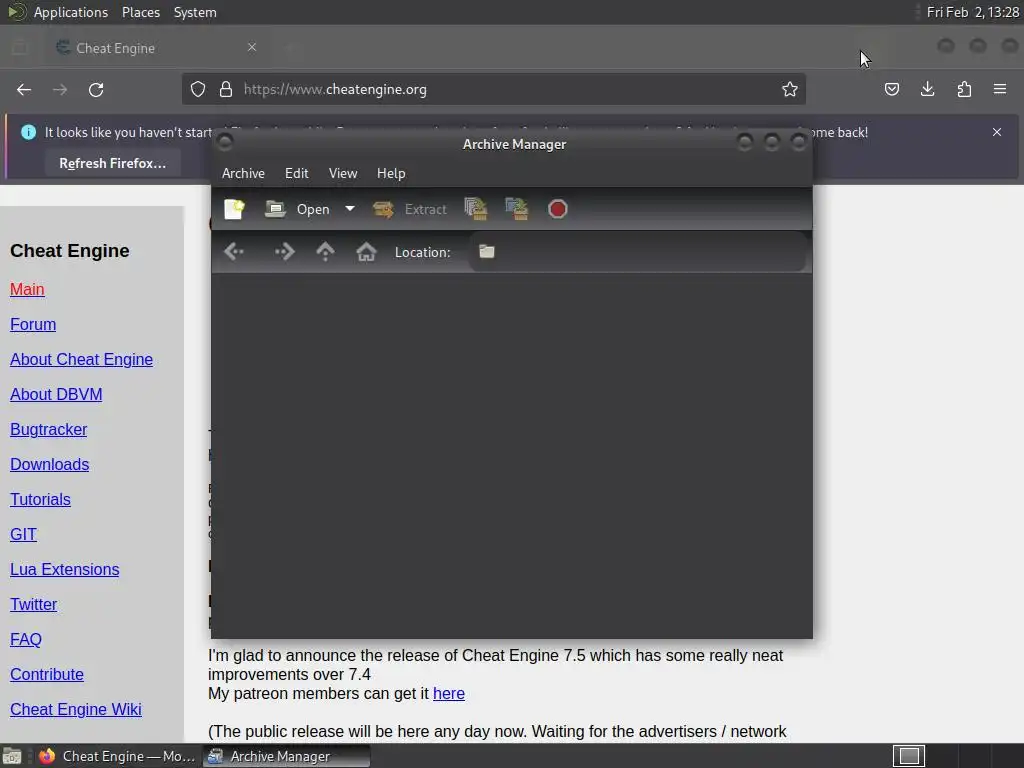This screenshot has width=1024, height=768.
Task: Open the GIT link
Action: tap(24, 534)
